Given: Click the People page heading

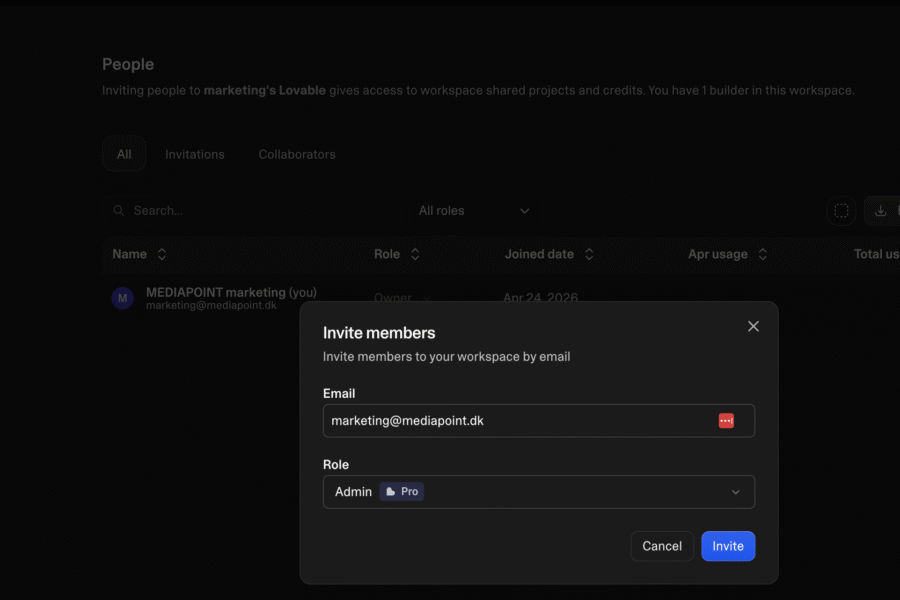Looking at the screenshot, I should pyautogui.click(x=128, y=64).
